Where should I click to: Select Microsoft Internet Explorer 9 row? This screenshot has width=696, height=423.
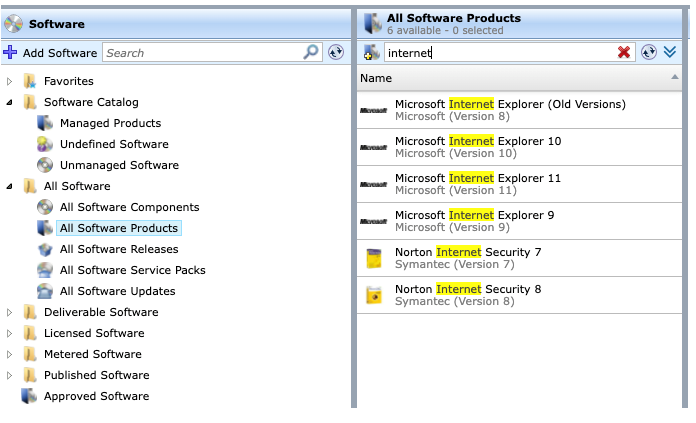tap(519, 221)
